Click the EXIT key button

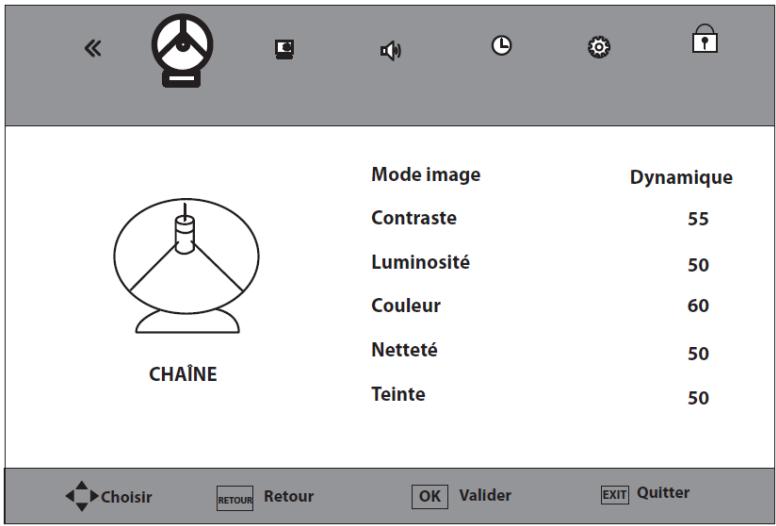[615, 494]
